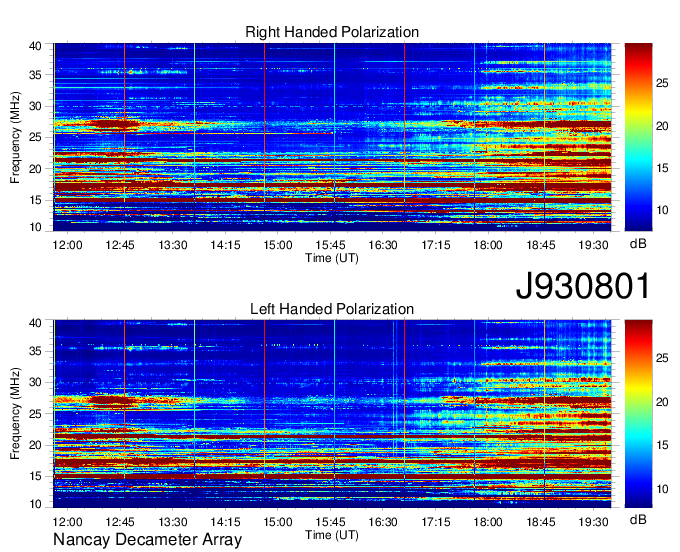Click the 18:00 time tick of bottom plot
Image resolution: width=680 pixels, height=552 pixels.
point(488,522)
